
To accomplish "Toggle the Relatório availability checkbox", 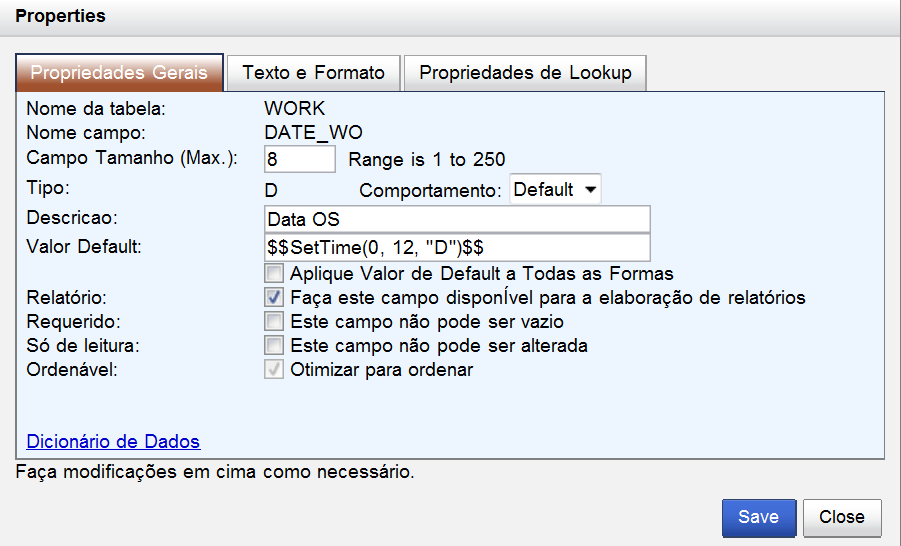I will [274, 297].
